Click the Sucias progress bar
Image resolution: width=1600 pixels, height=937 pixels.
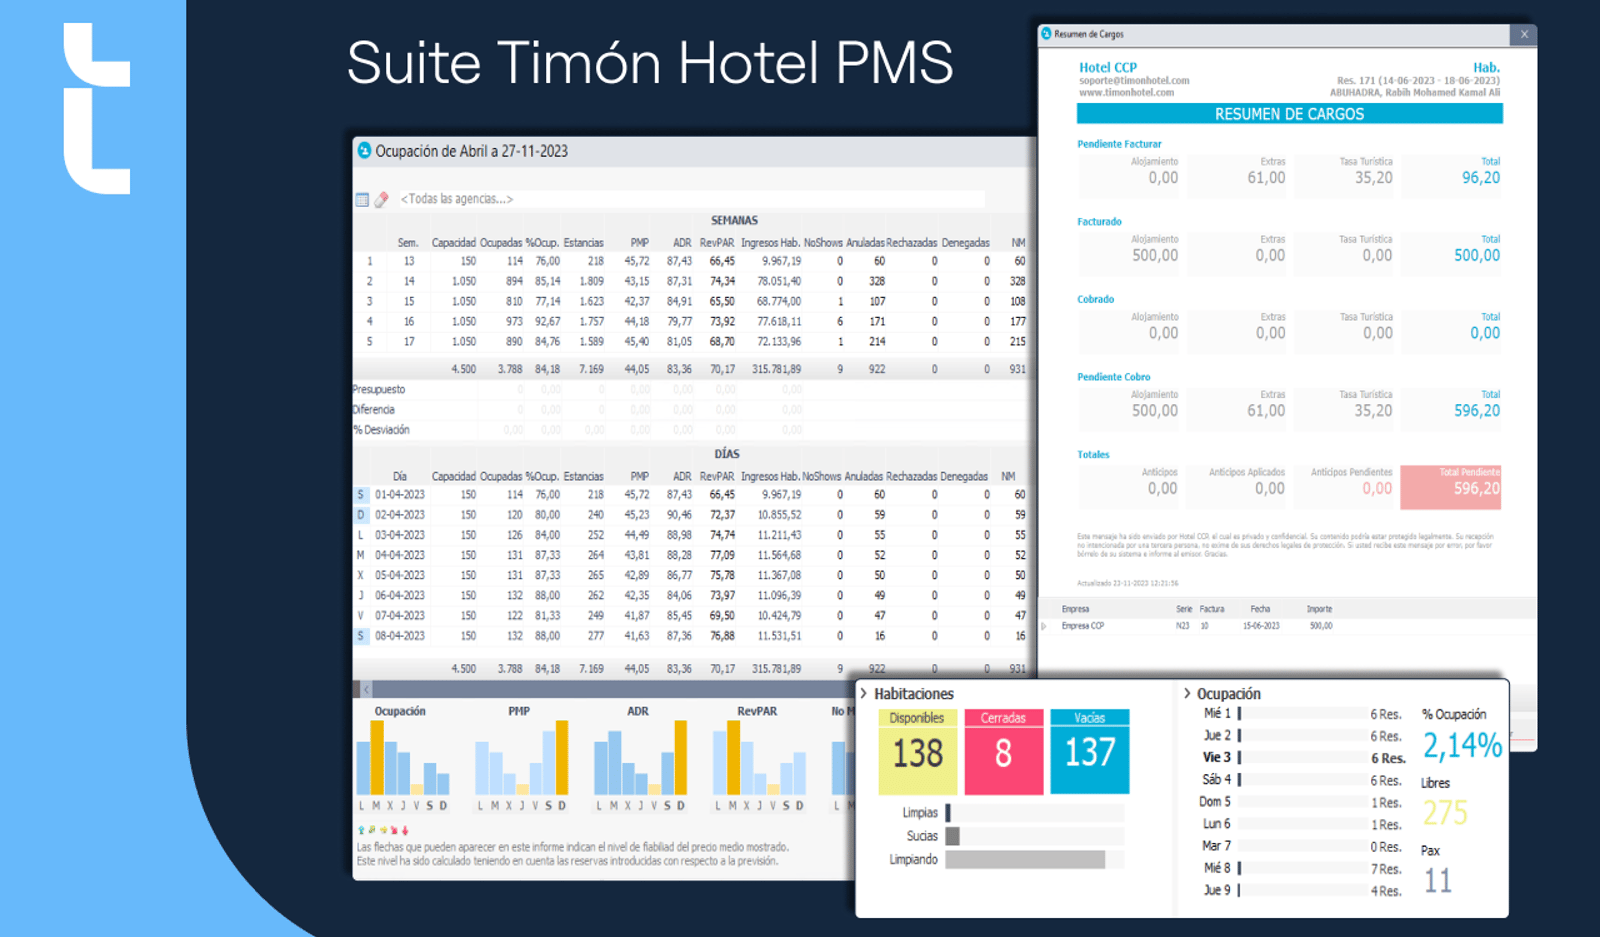pyautogui.click(x=1034, y=836)
